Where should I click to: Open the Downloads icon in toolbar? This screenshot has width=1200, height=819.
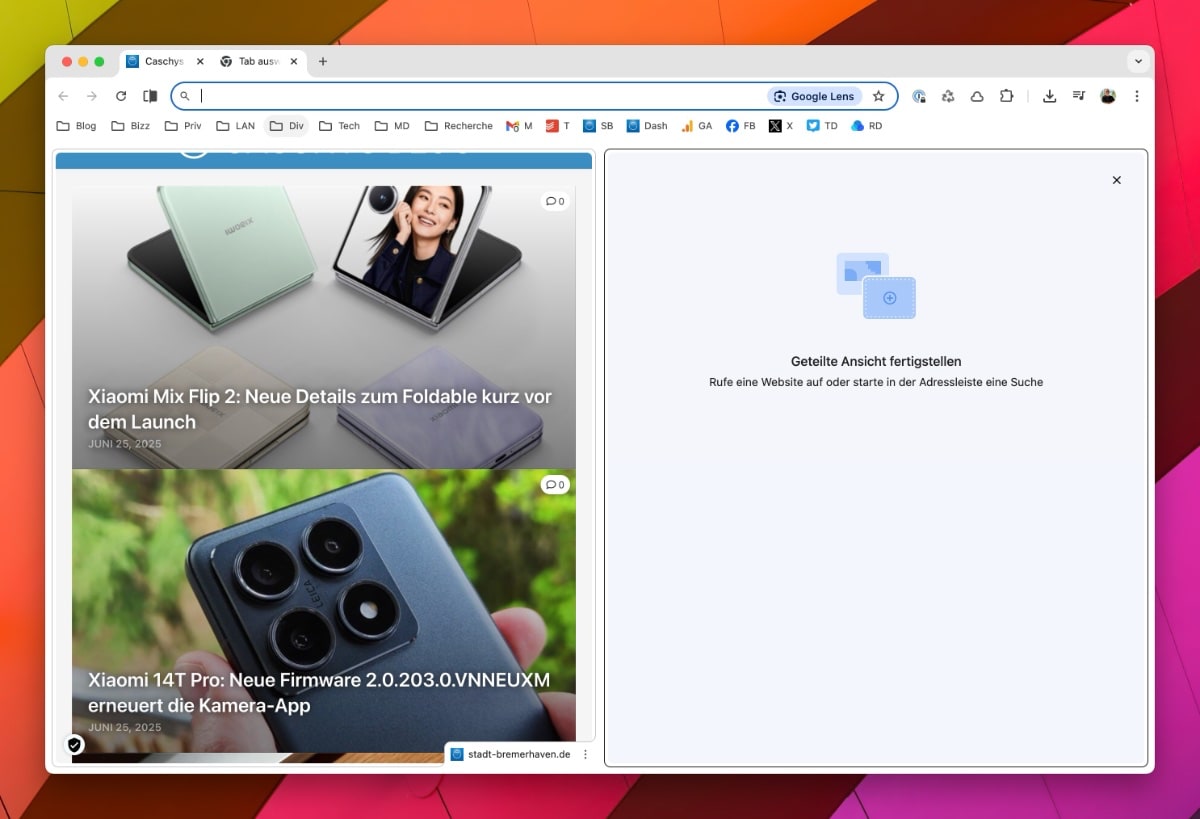pyautogui.click(x=1049, y=96)
